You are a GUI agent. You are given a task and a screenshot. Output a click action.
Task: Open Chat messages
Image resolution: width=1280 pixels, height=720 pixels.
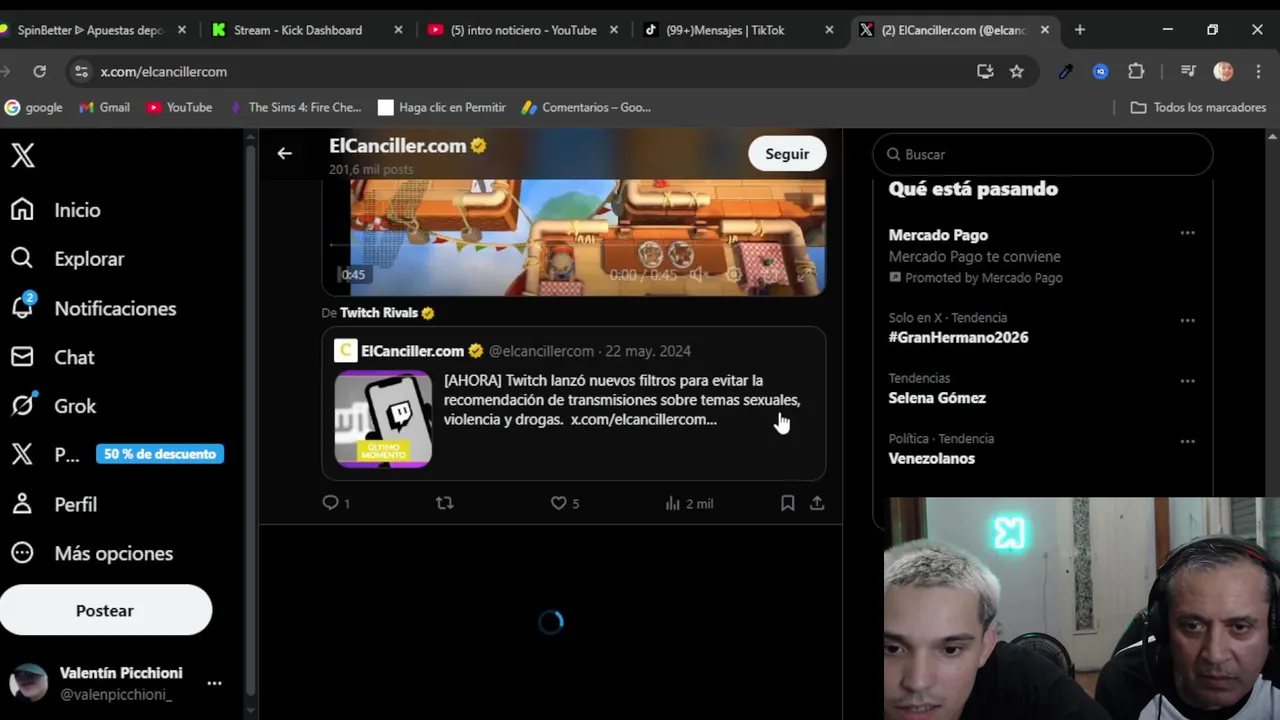(x=52, y=357)
